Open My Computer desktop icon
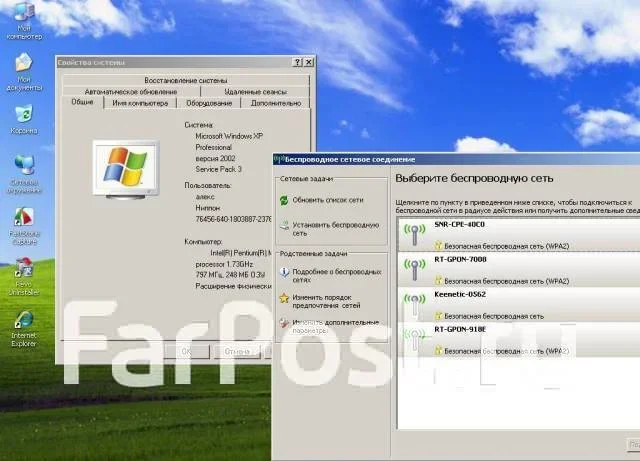640x461 pixels. [24, 20]
